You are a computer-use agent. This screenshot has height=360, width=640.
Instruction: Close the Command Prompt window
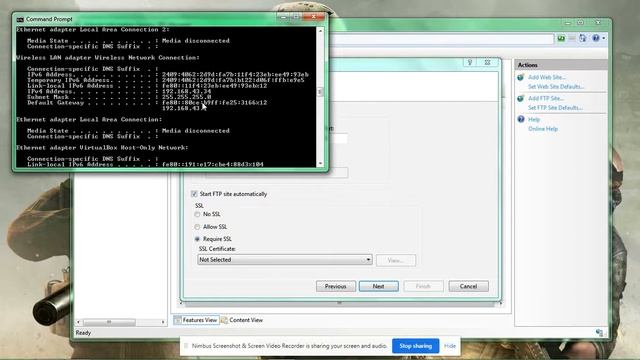coord(313,17)
